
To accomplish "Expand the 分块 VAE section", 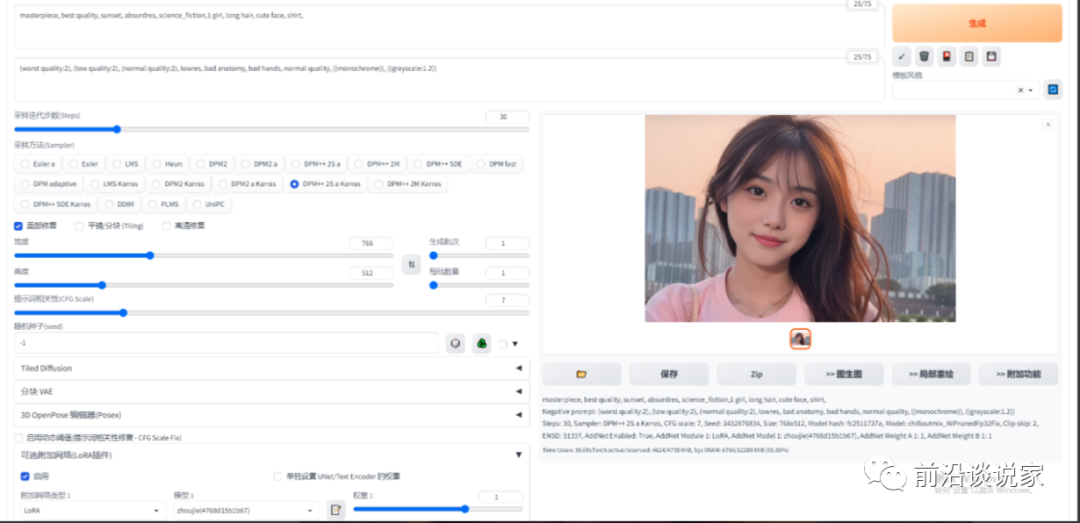I will pyautogui.click(x=271, y=391).
